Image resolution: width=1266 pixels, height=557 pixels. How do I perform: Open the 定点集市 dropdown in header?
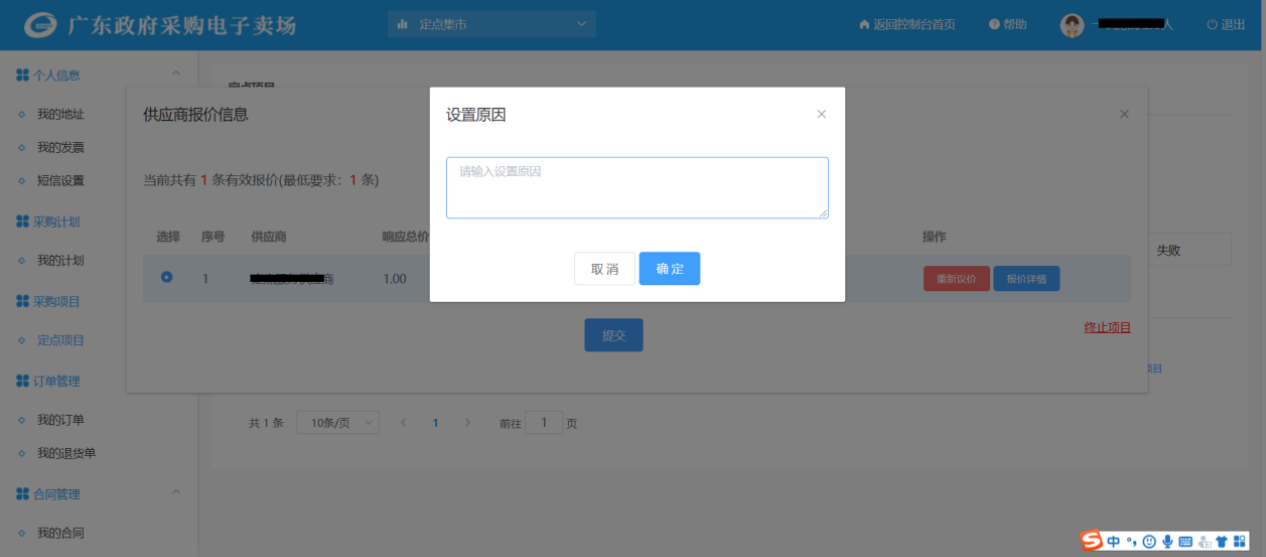point(491,24)
